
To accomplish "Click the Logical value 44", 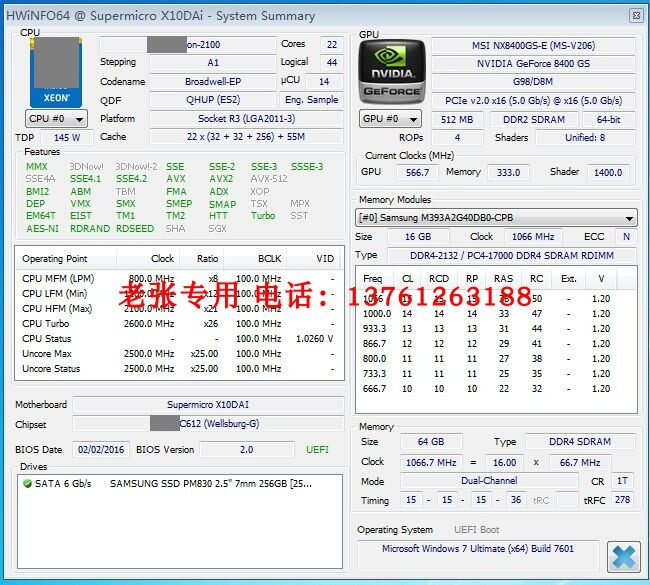I will pyautogui.click(x=332, y=63).
